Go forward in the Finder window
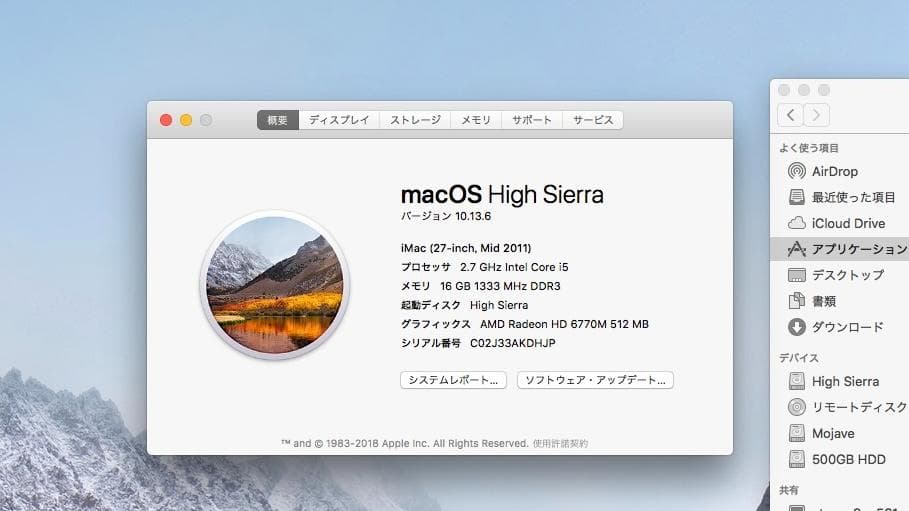Screen dimensions: 909x511 [816, 115]
